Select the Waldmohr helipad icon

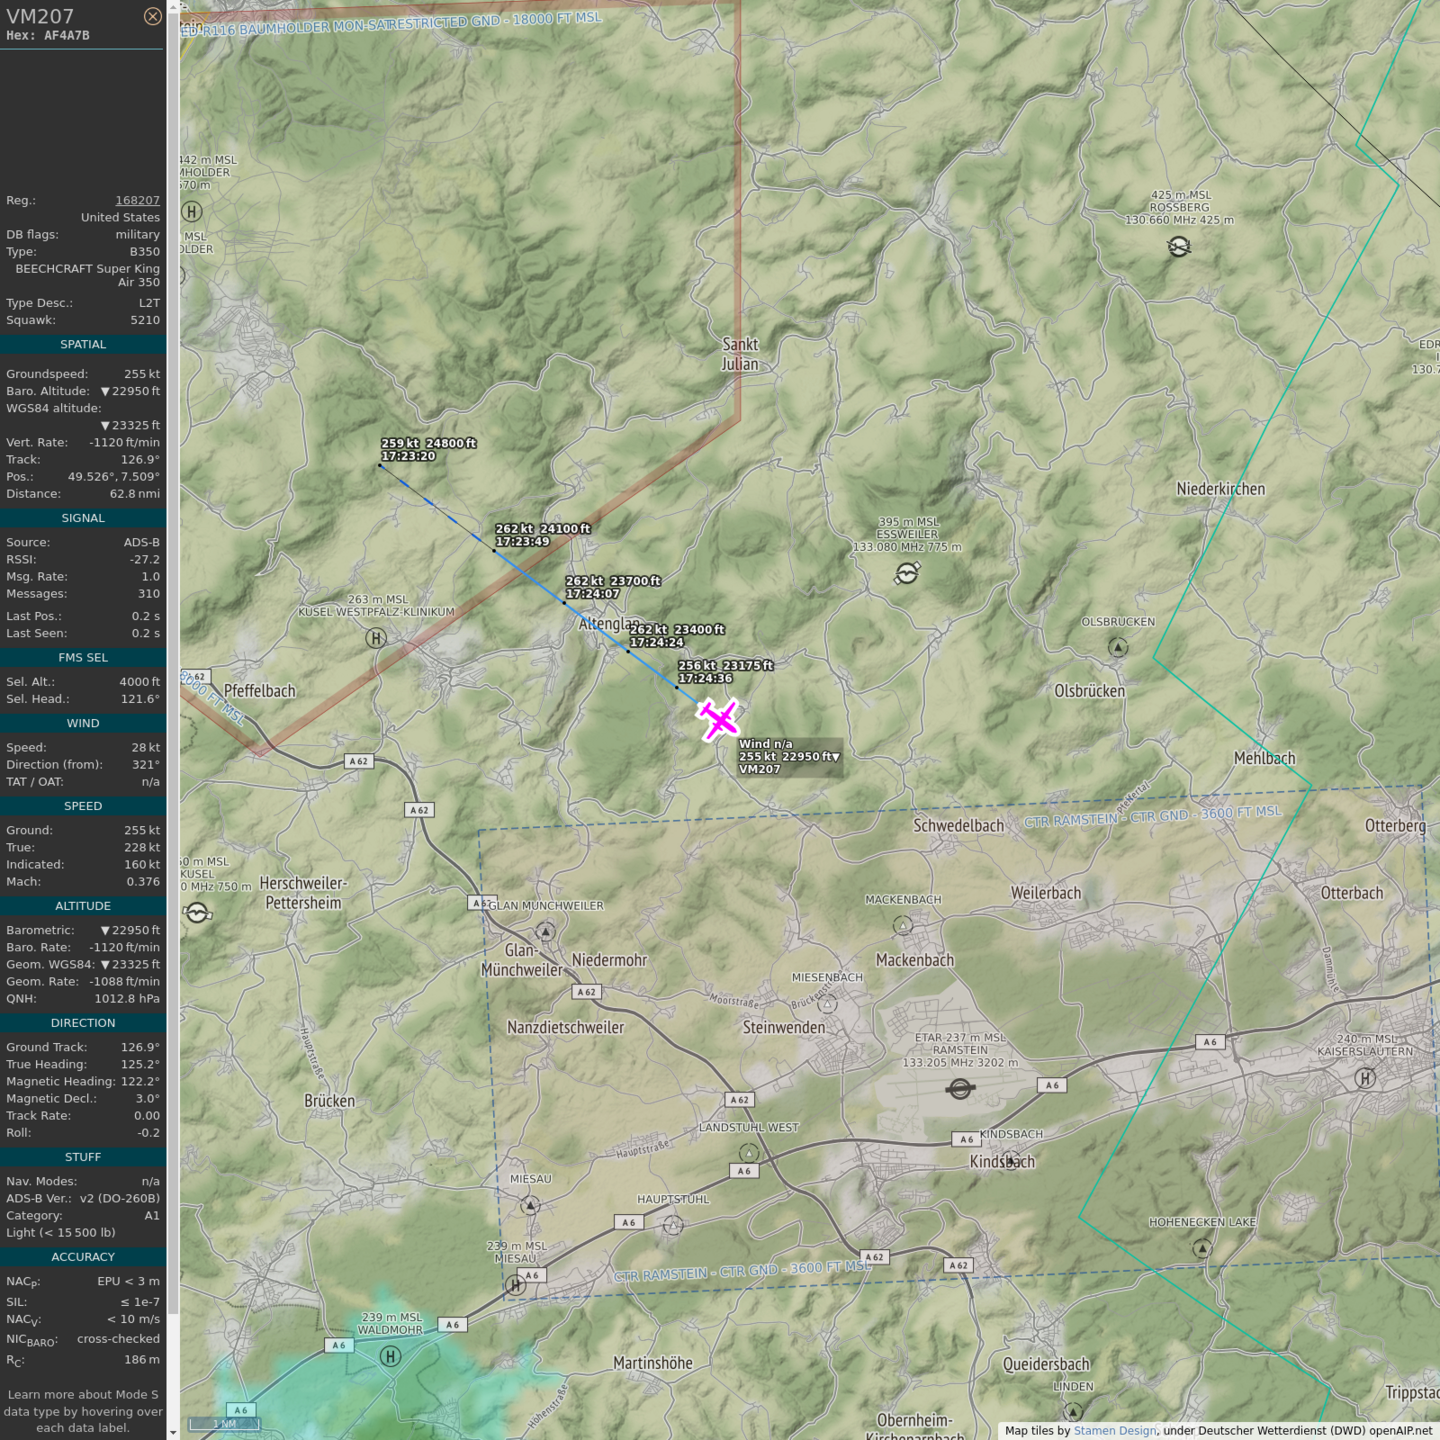pyautogui.click(x=391, y=1356)
